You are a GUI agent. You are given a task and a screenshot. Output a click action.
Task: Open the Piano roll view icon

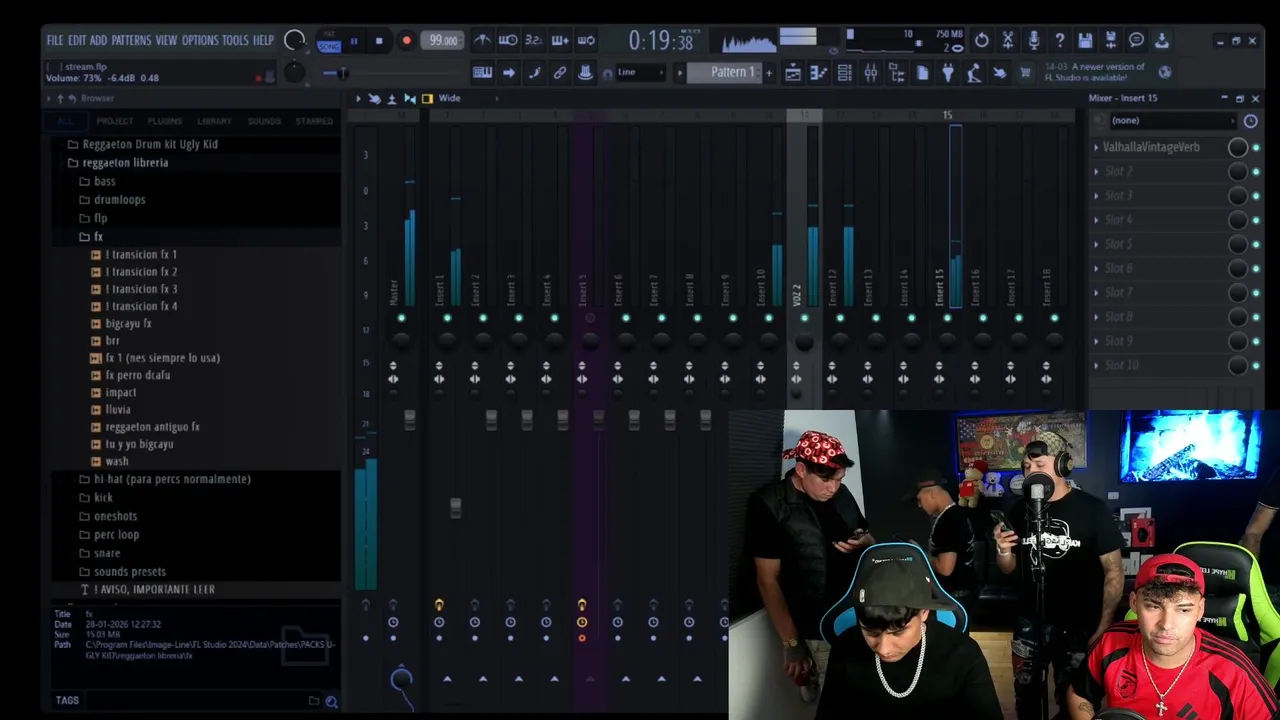click(819, 72)
